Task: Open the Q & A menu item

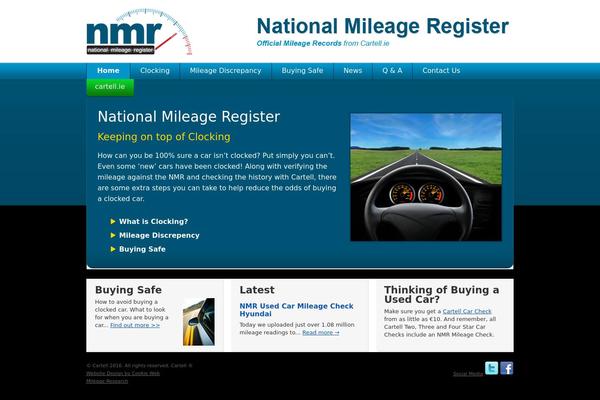Action: tap(392, 71)
